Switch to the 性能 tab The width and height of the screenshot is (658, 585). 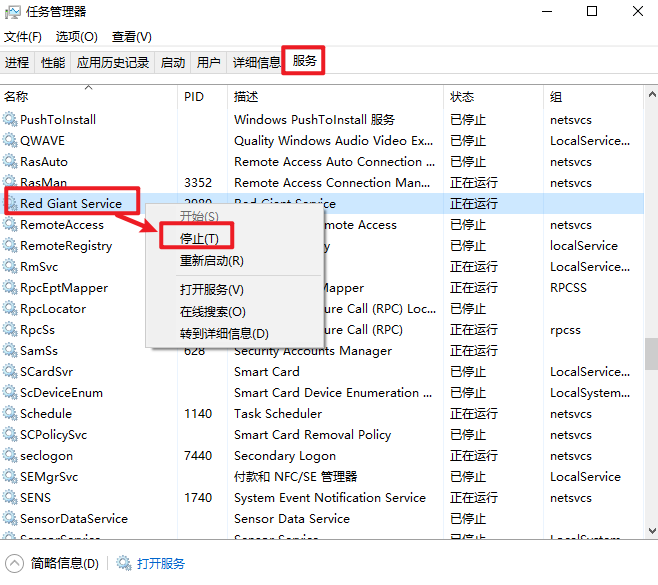tap(53, 62)
